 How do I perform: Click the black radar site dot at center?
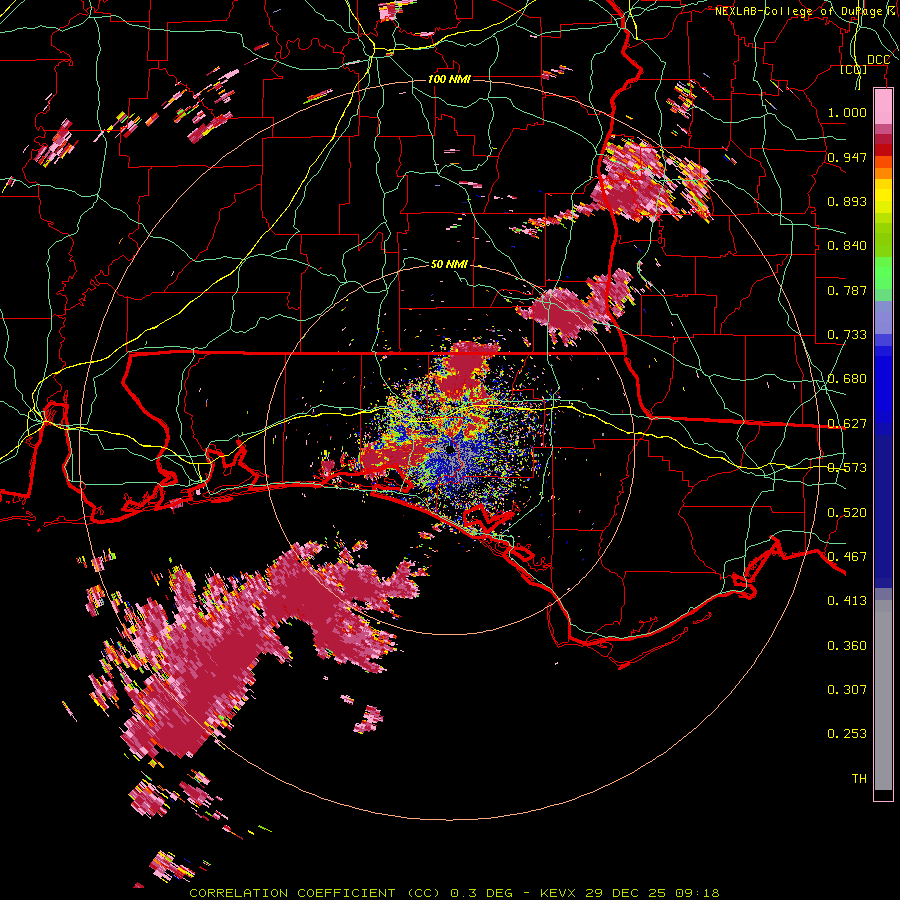pyautogui.click(x=450, y=449)
